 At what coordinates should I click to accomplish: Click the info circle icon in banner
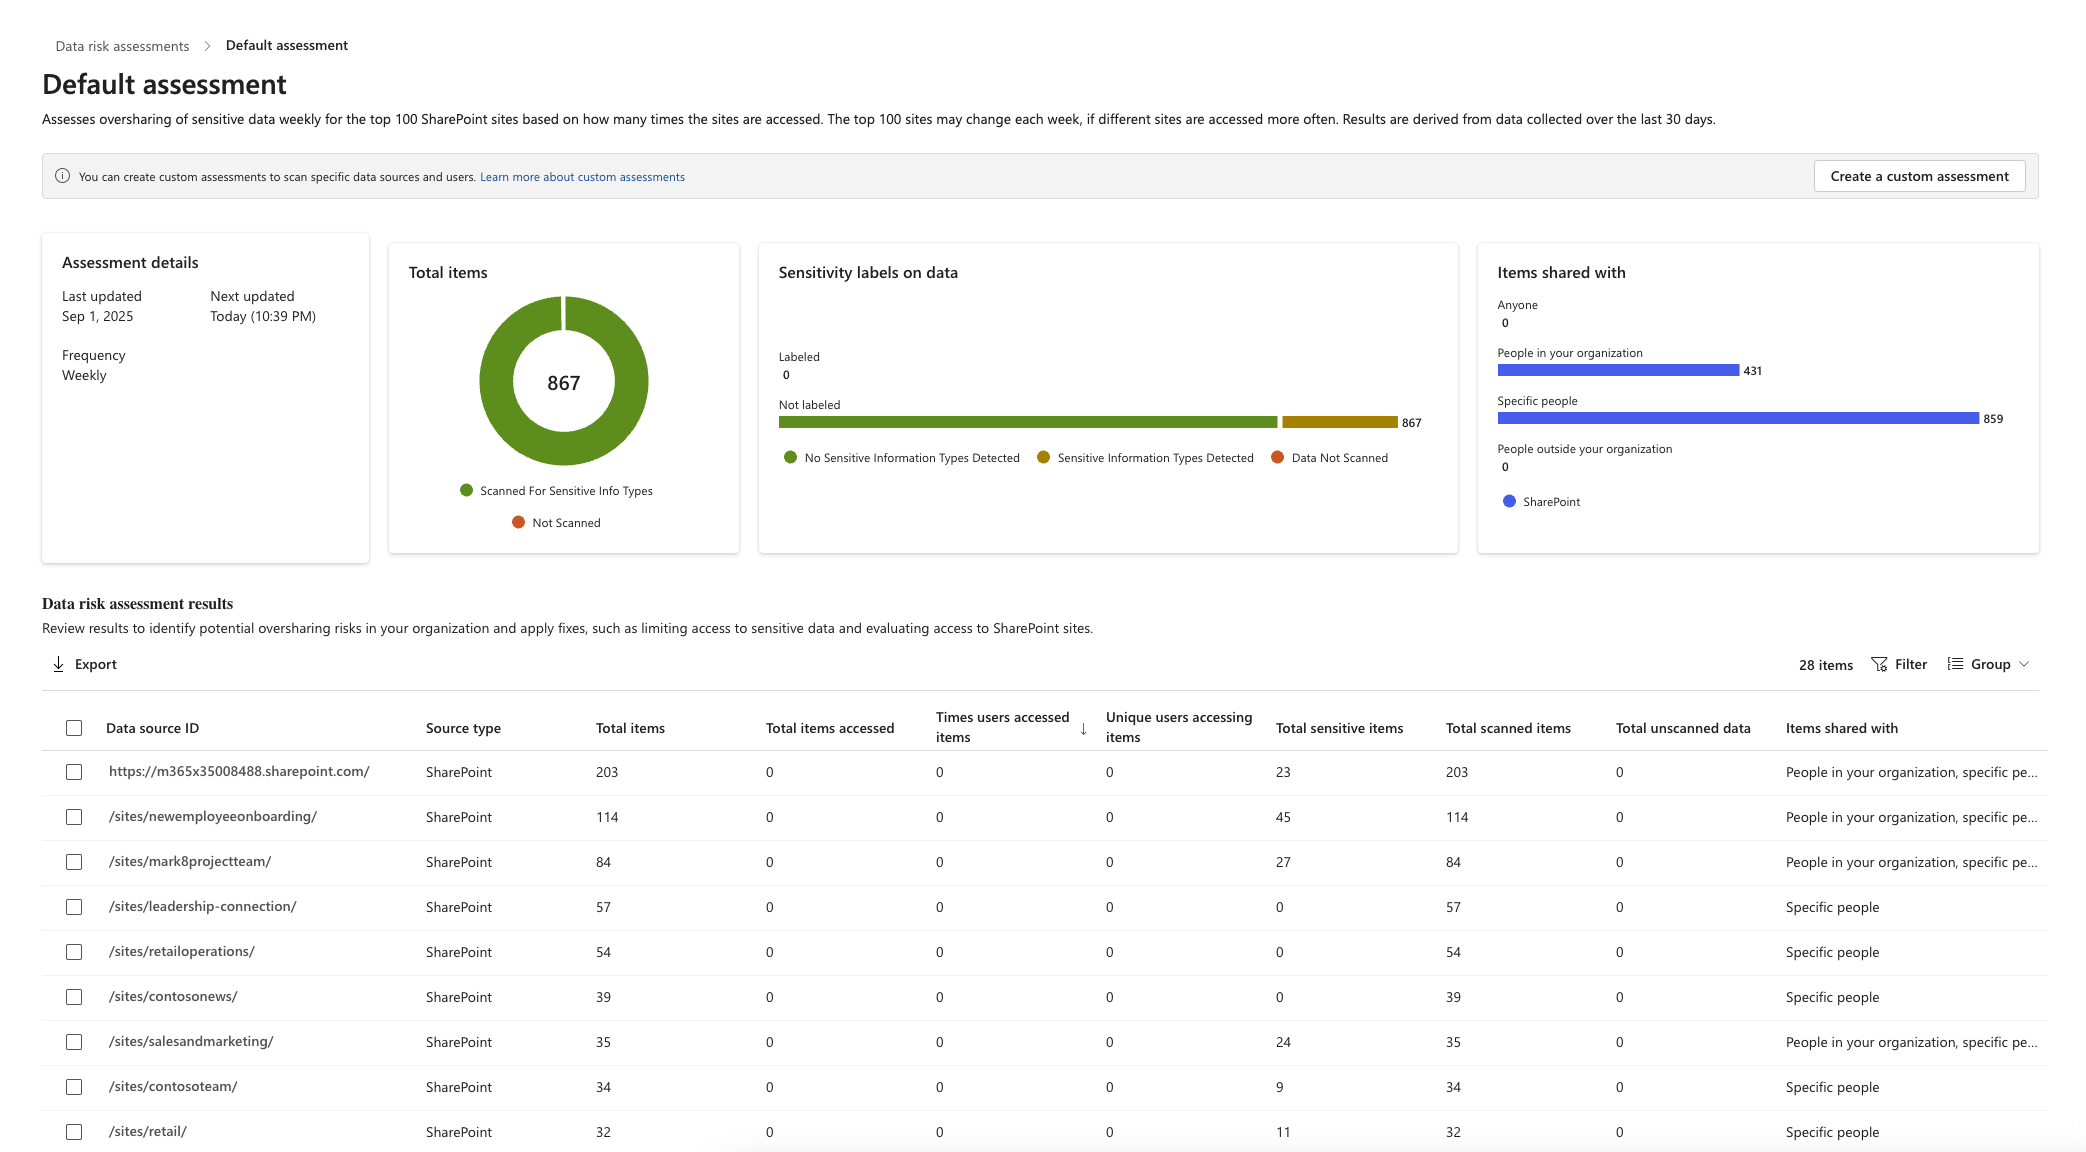(x=62, y=176)
